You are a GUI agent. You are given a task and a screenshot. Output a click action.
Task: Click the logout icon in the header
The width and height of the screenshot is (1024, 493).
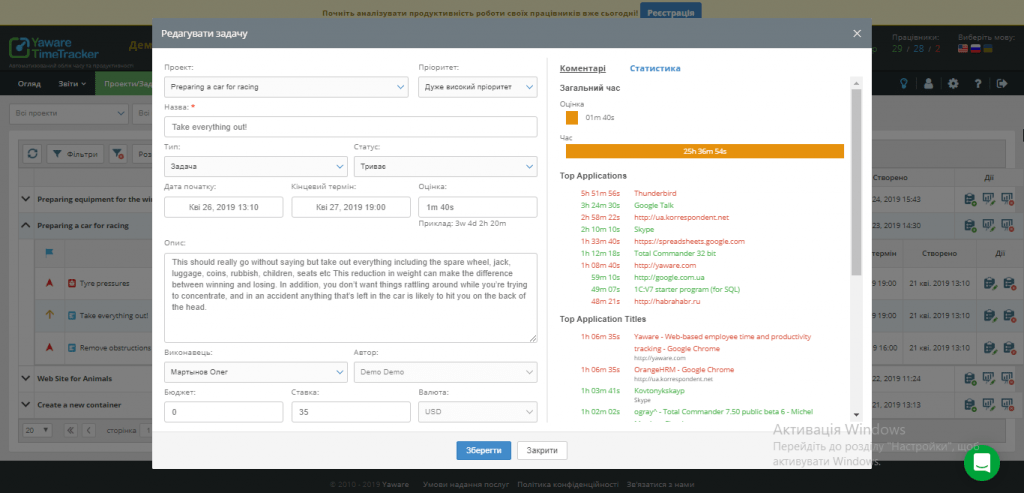pyautogui.click(x=1001, y=84)
